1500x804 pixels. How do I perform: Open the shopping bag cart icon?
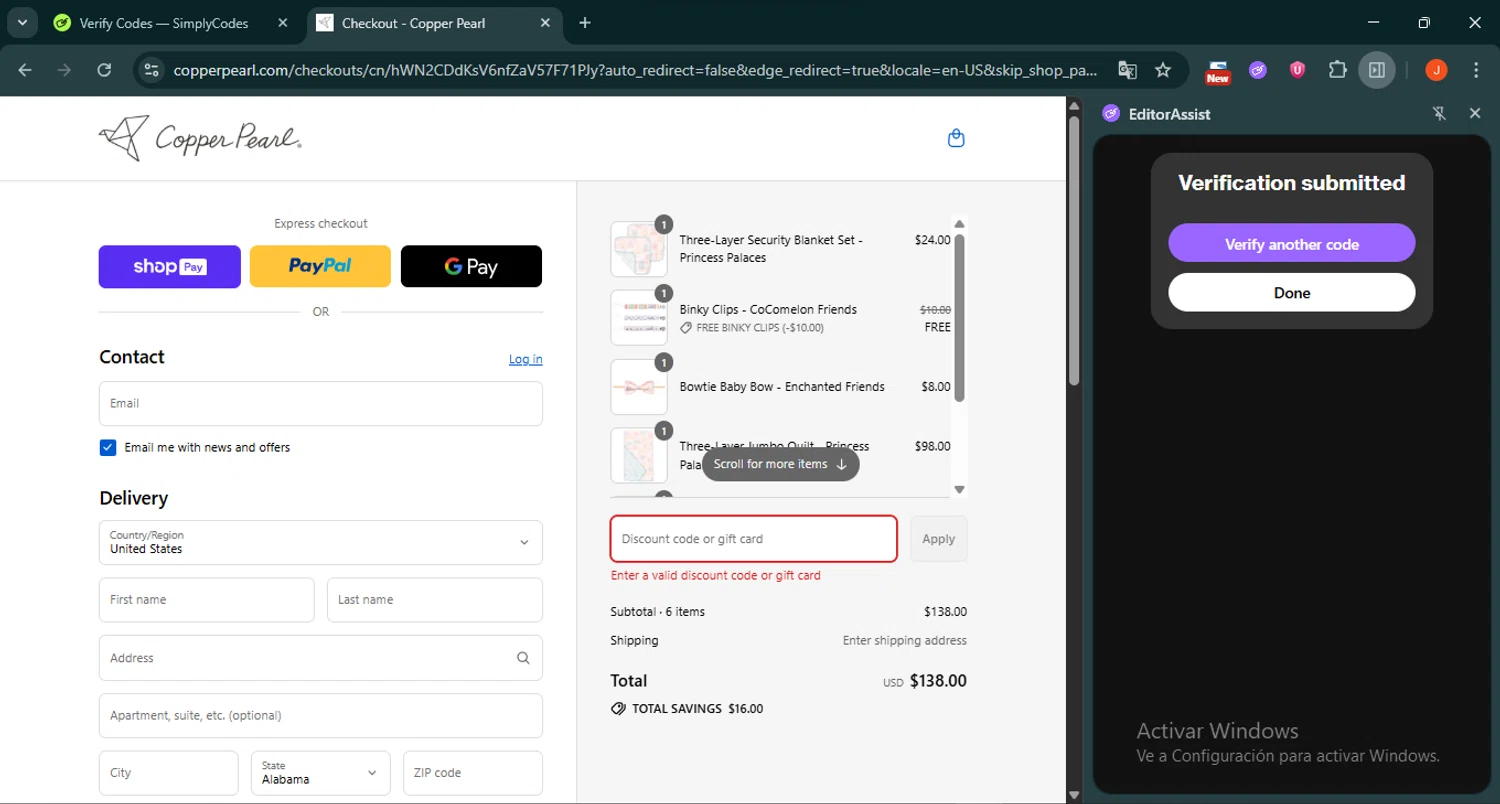pyautogui.click(x=956, y=138)
